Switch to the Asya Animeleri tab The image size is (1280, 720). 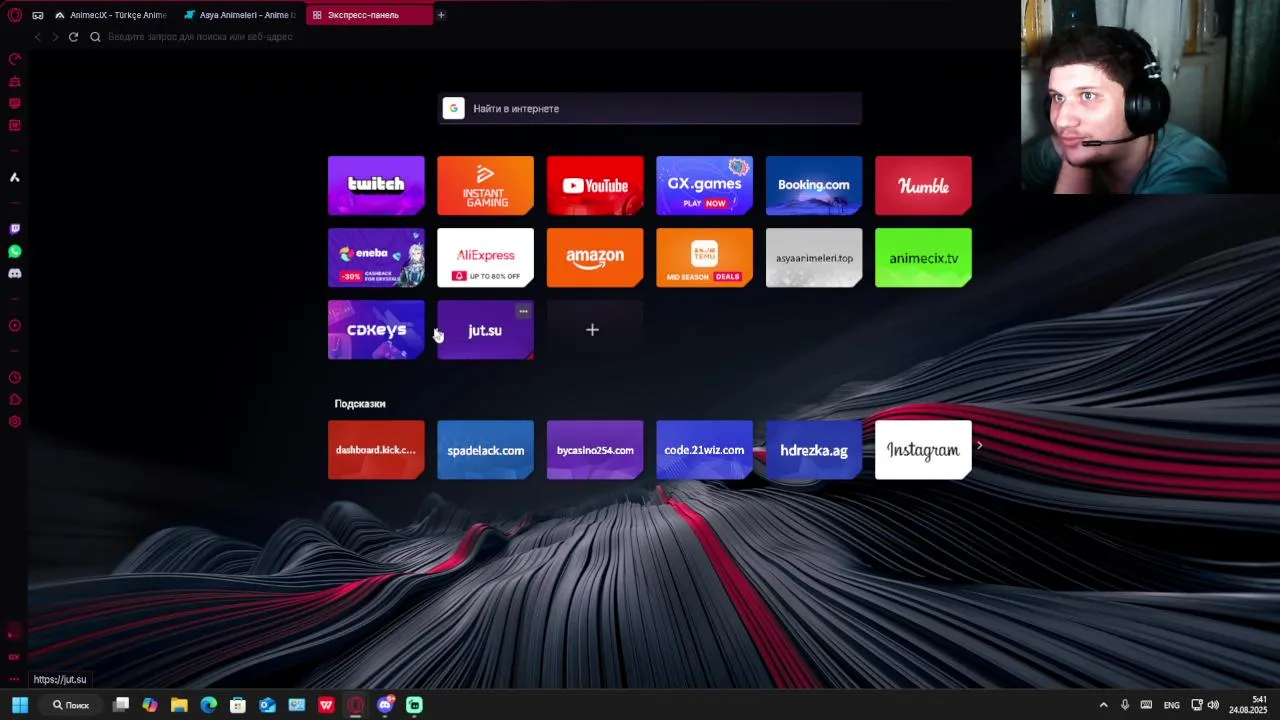[x=240, y=15]
